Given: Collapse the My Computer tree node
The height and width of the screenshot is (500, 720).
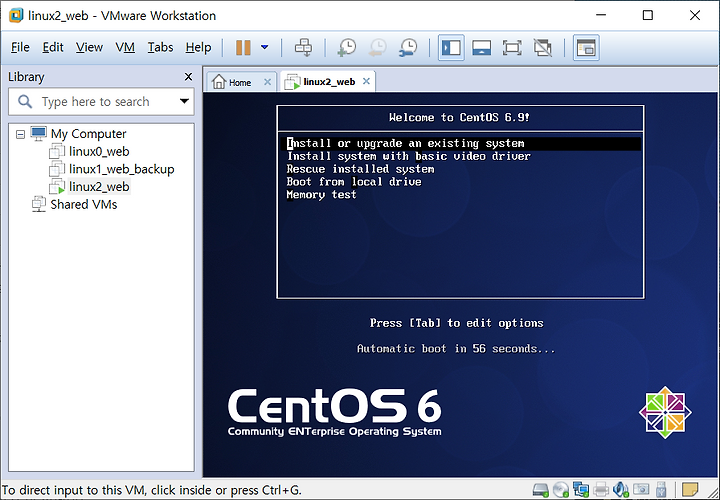Looking at the screenshot, I should click(20, 135).
